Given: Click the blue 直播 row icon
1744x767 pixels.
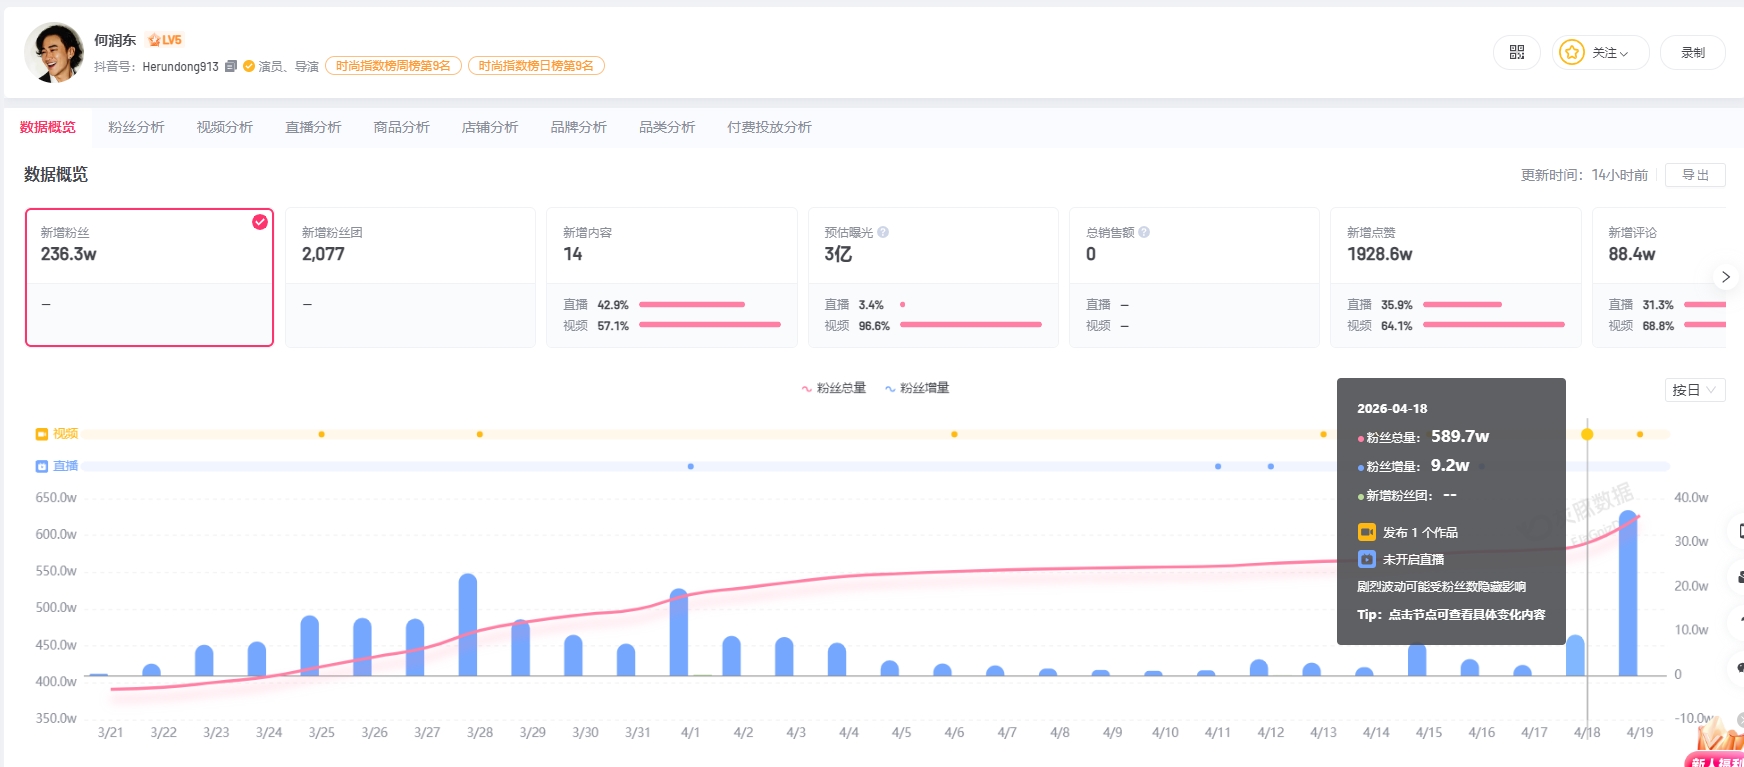Looking at the screenshot, I should click(x=42, y=466).
